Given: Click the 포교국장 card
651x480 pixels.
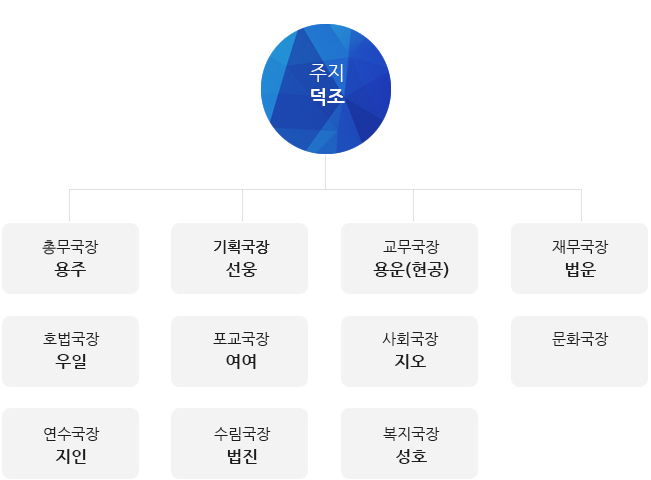Looking at the screenshot, I should point(240,351).
